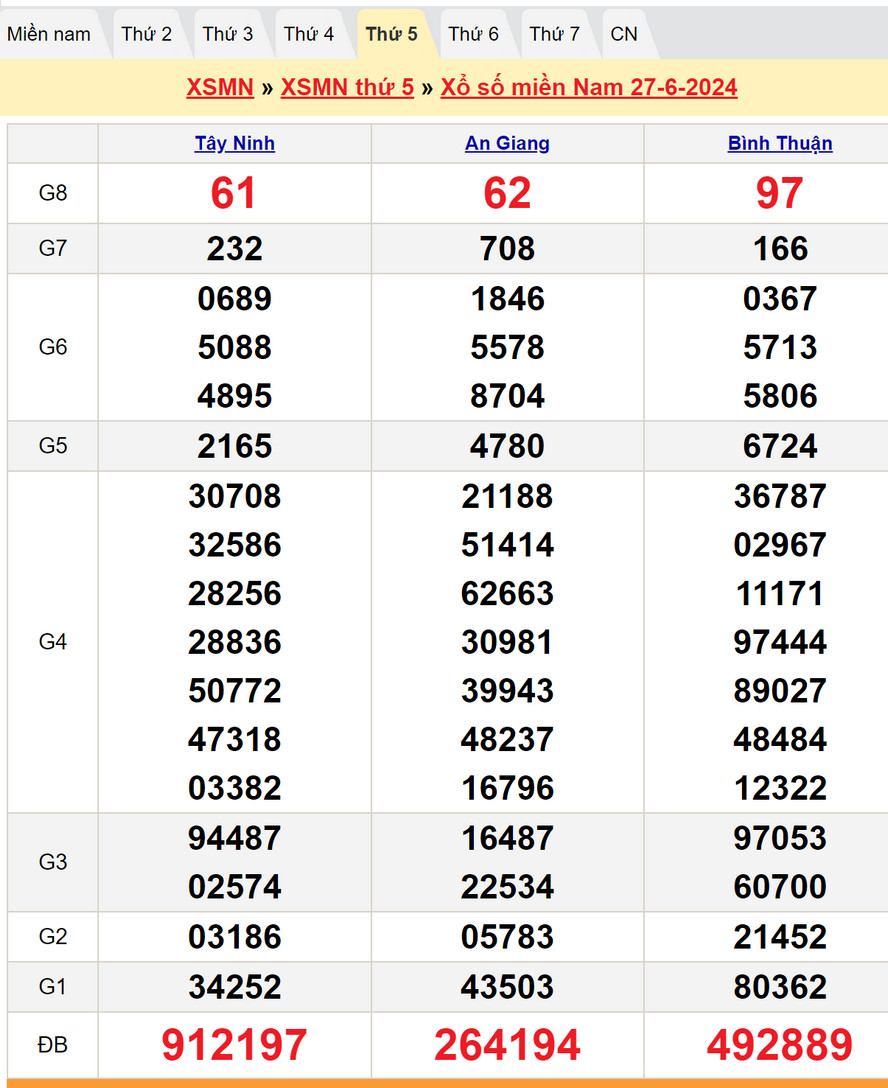Open the XSMN thứ 5 link

[x=347, y=87]
